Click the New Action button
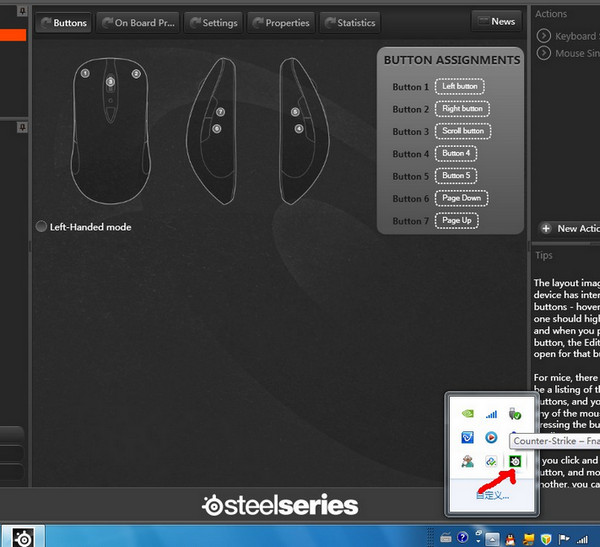Image resolution: width=600 pixels, height=547 pixels. coord(568,228)
